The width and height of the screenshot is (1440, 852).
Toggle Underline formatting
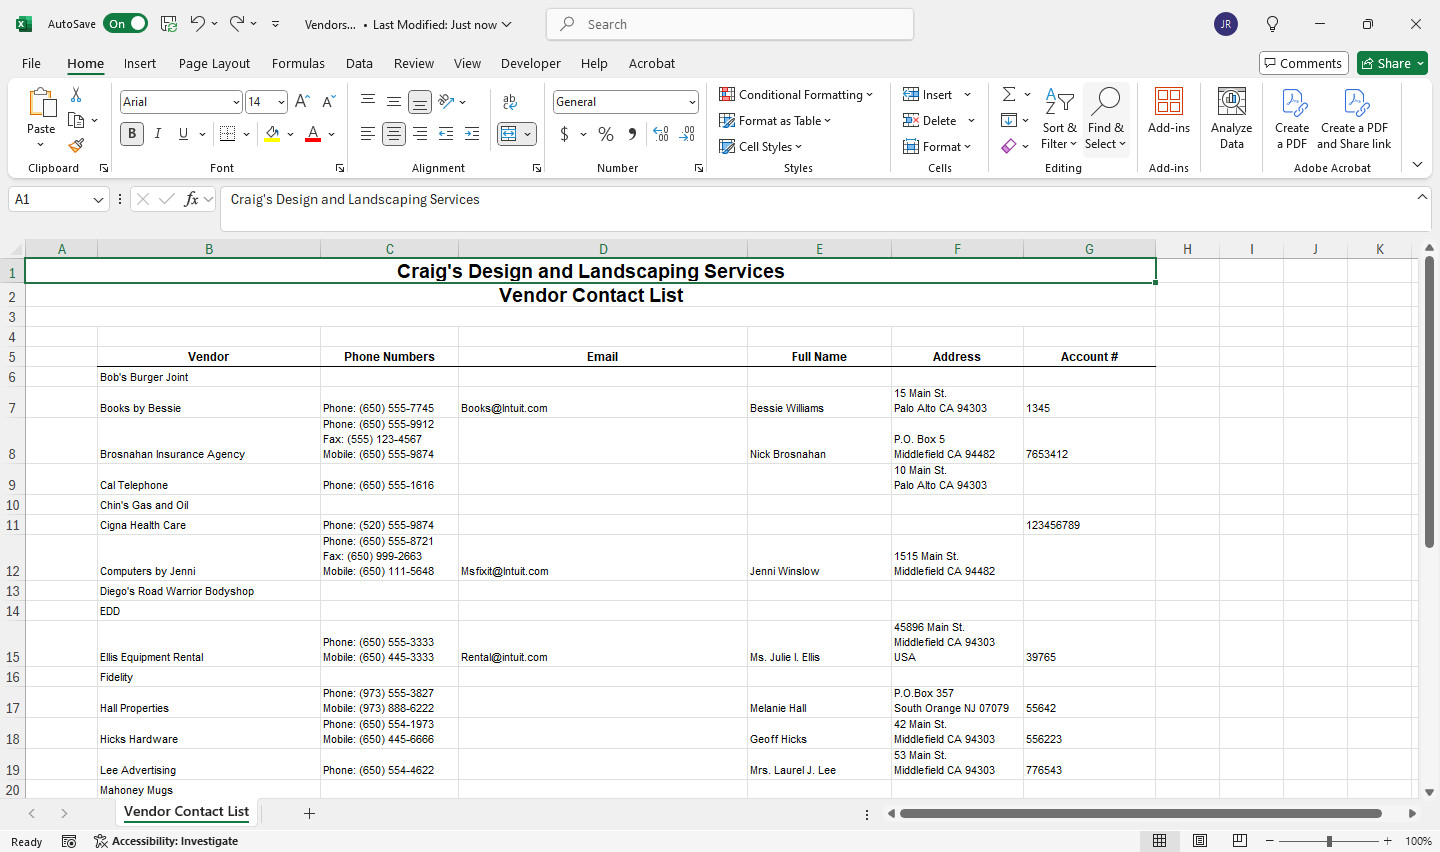[x=183, y=134]
